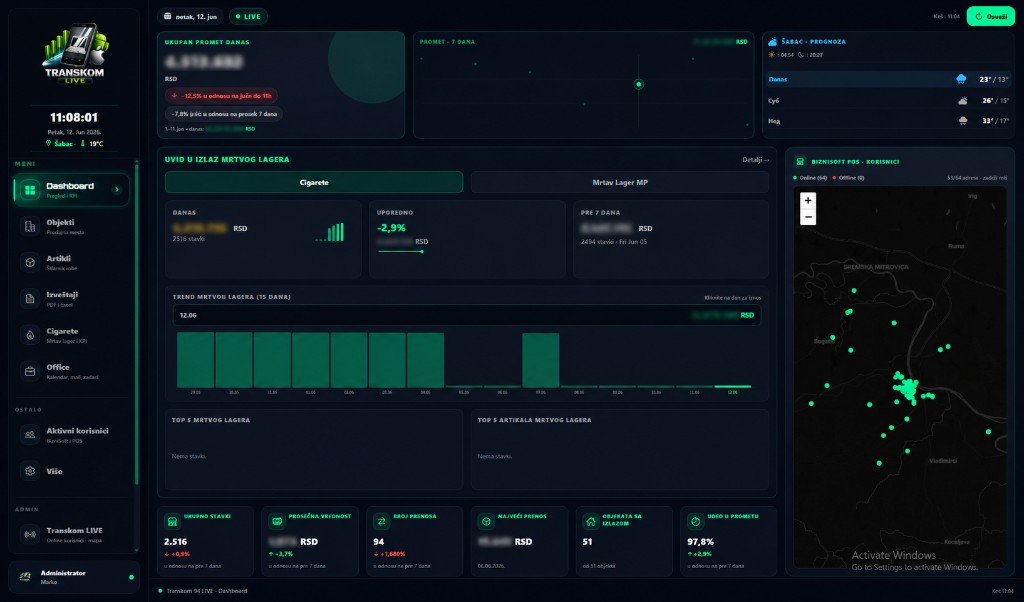Image resolution: width=1024 pixels, height=602 pixels.
Task: Click the Transkom LIVE broadcast icon
Action: 30,534
